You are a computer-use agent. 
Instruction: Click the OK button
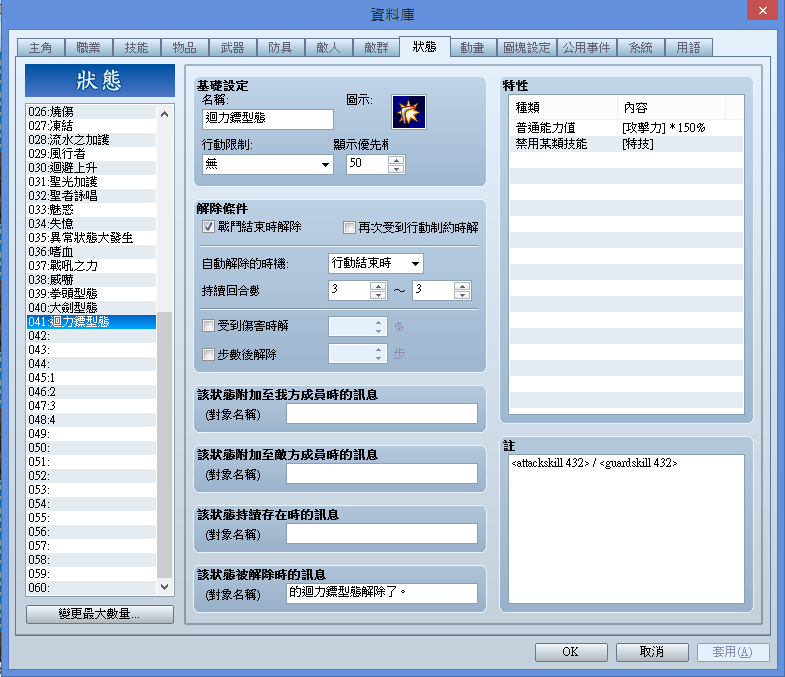pyautogui.click(x=571, y=652)
